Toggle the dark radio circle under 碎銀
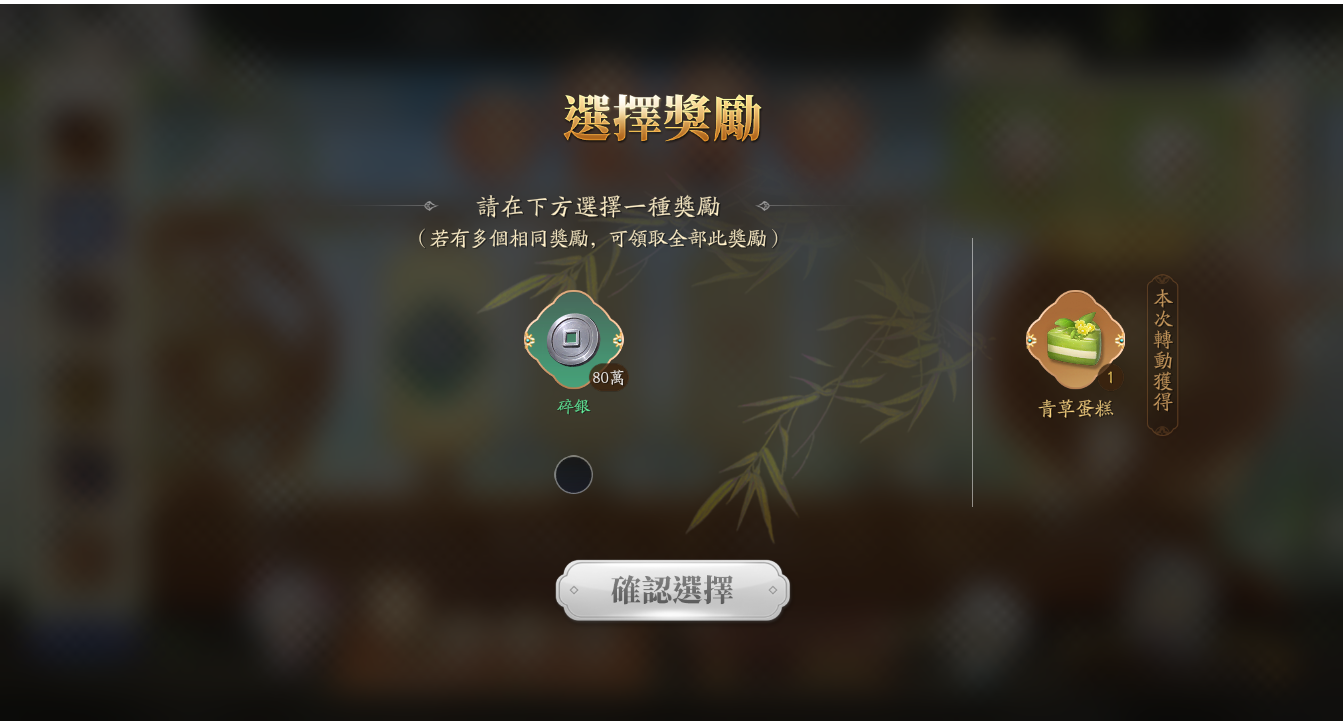Screen dimensions: 1343x721 [573, 474]
